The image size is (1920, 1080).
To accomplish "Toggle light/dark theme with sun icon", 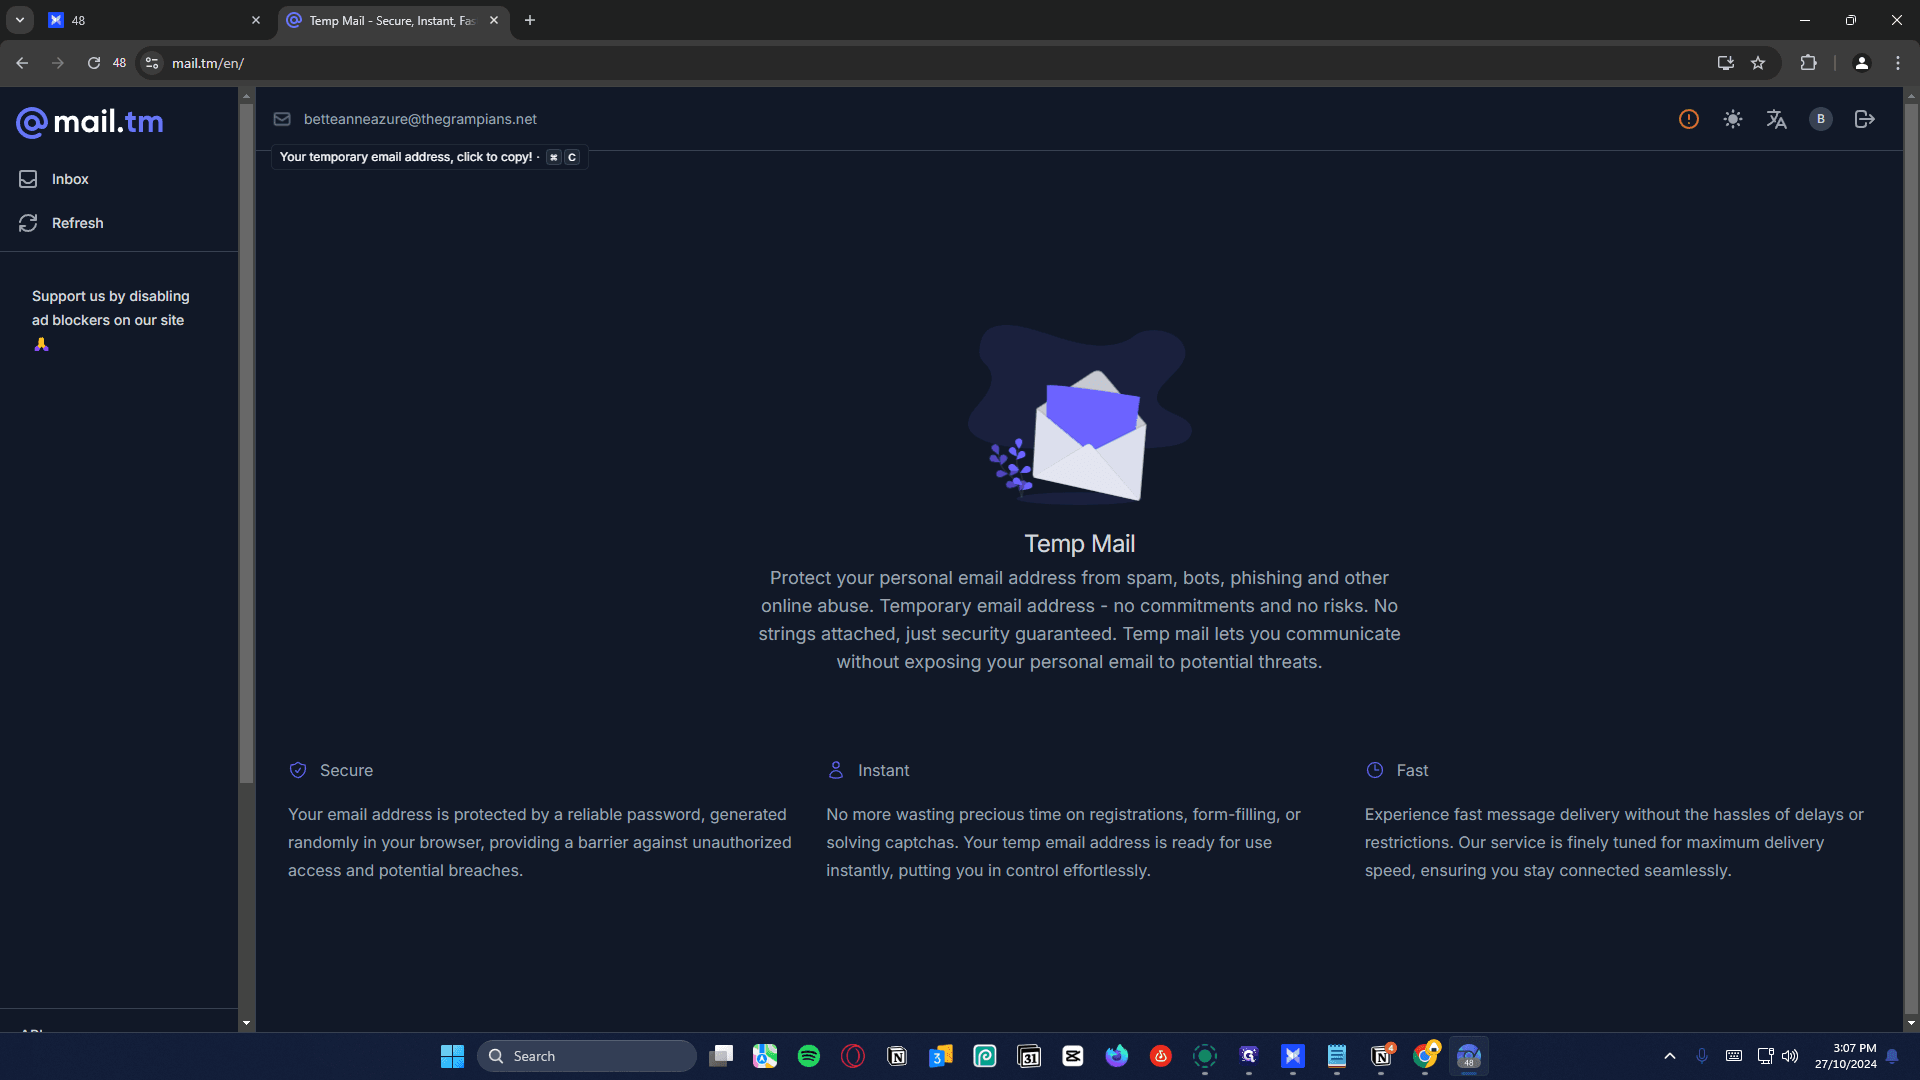I will pyautogui.click(x=1733, y=119).
